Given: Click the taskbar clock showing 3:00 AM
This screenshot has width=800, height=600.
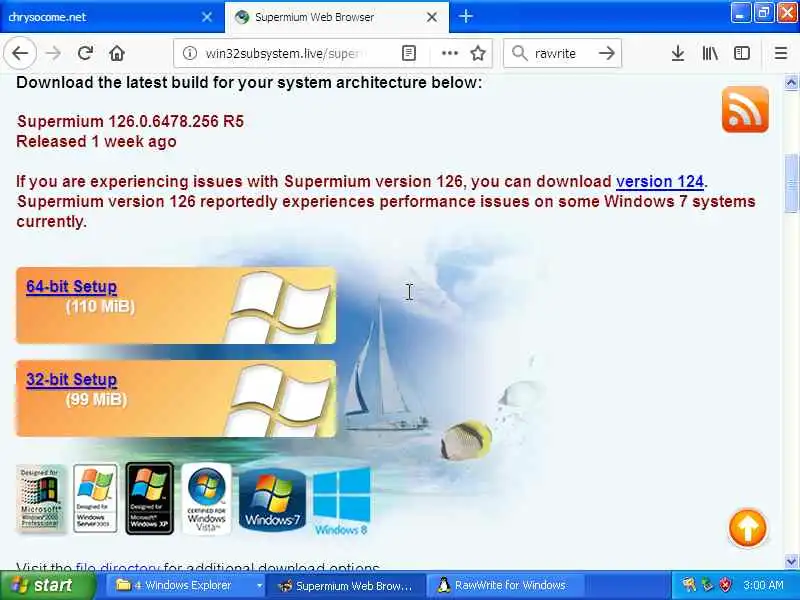Looking at the screenshot, I should tap(763, 585).
